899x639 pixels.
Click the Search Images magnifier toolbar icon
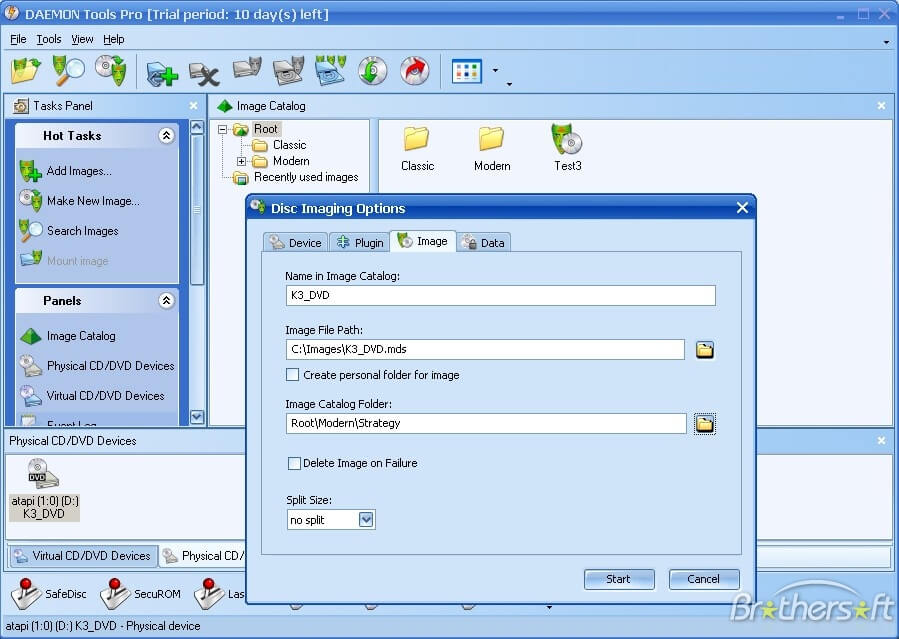[68, 71]
